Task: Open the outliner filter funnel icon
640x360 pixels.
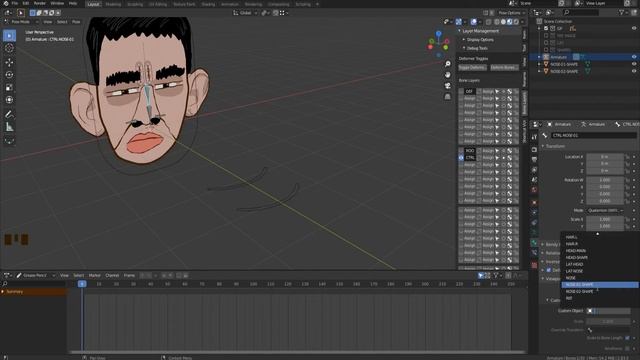Action: (x=622, y=13)
